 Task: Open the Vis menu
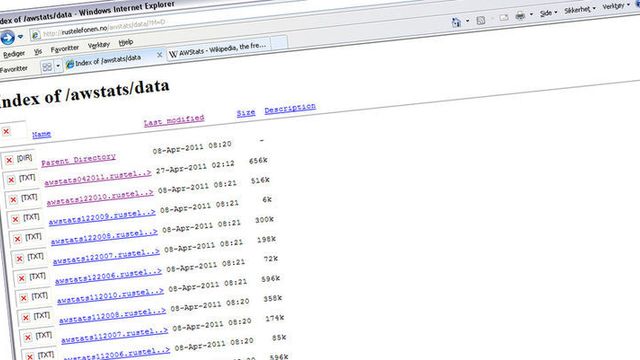[38, 52]
